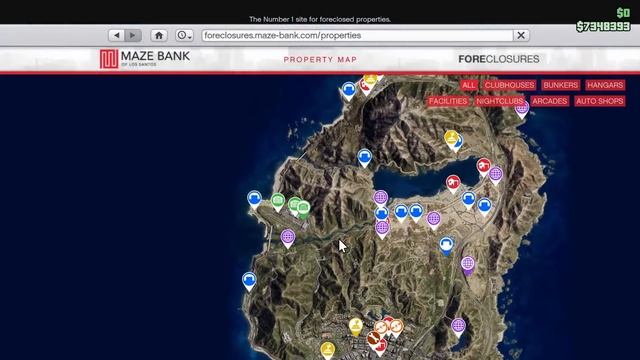Select the red clubhouse marker on the lake's northeast shore
The image size is (640, 360).
tap(483, 166)
